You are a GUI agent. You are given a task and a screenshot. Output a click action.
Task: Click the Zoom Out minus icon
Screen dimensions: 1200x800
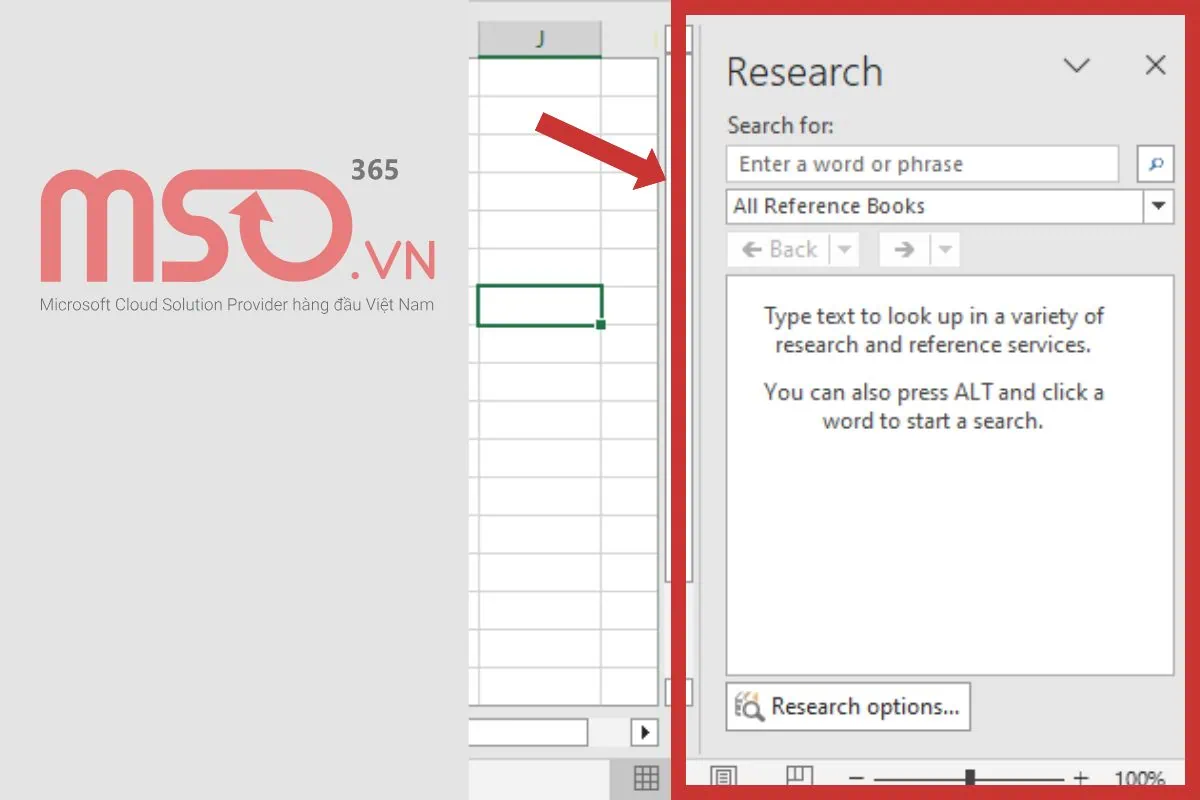tap(855, 777)
